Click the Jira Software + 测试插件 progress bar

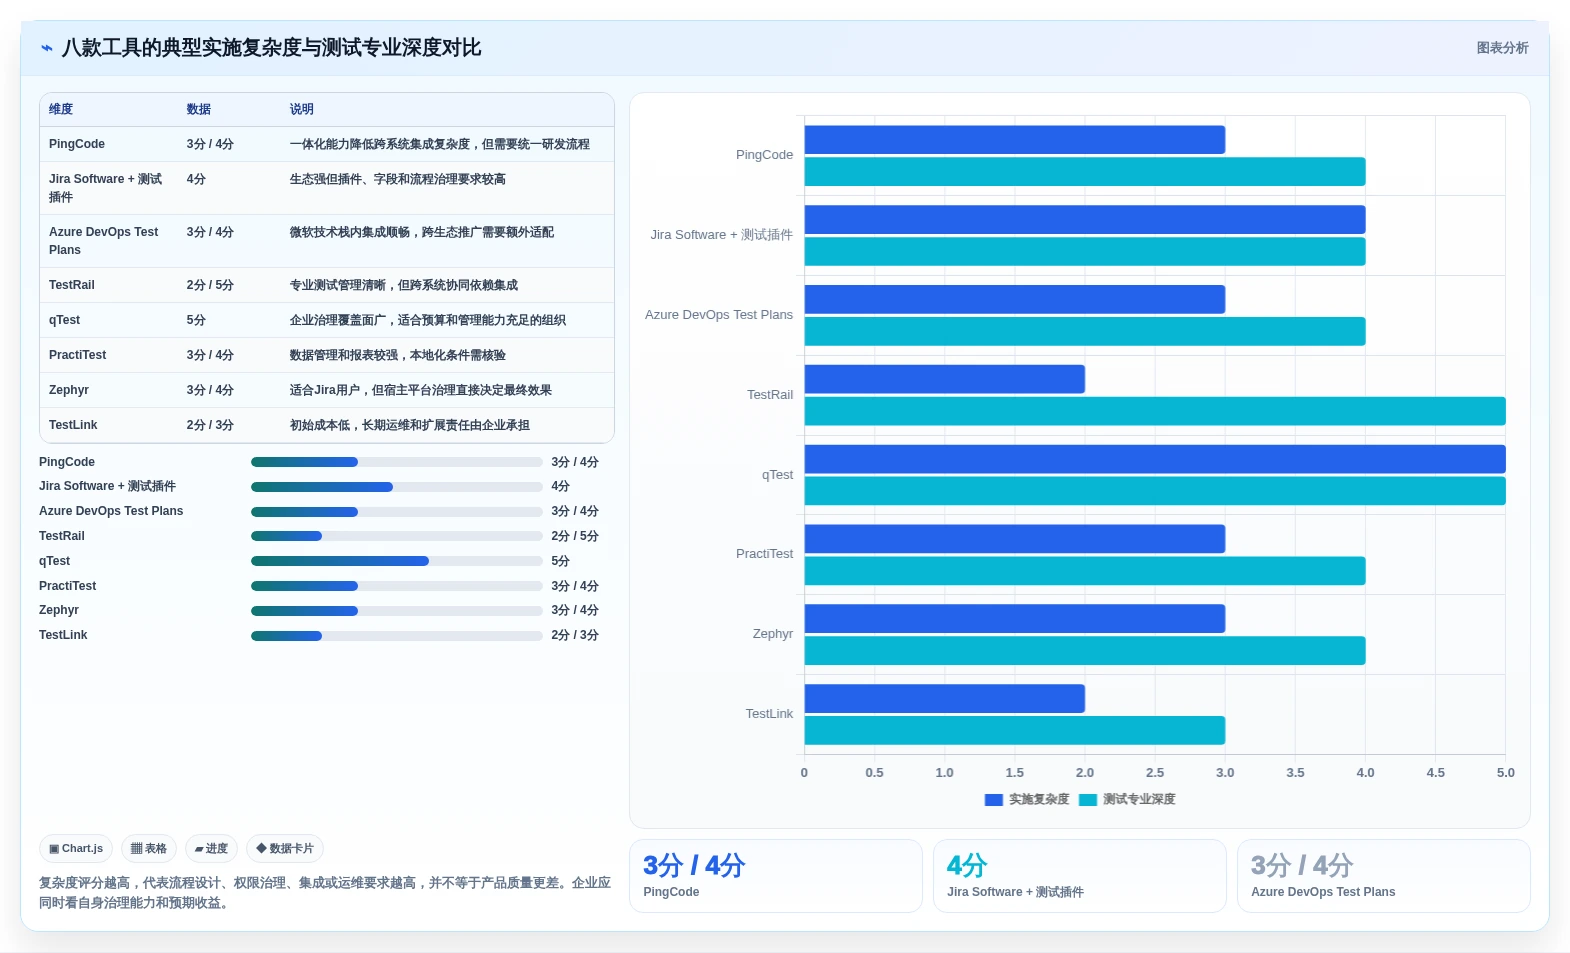[x=396, y=487]
